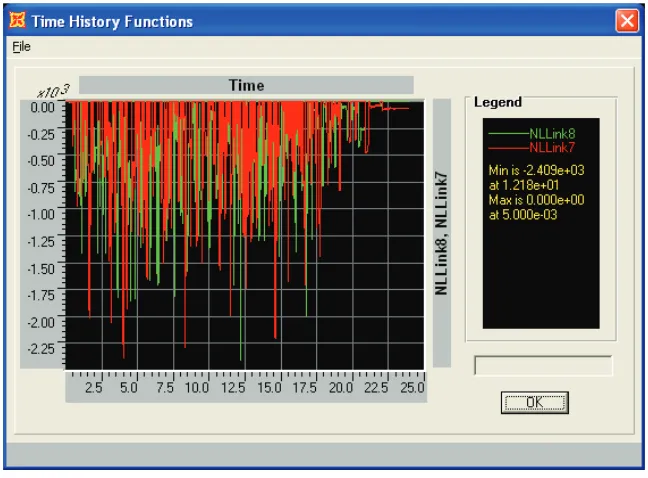Click the green NLLink8 legend line
The width and height of the screenshot is (648, 478).
[509, 134]
